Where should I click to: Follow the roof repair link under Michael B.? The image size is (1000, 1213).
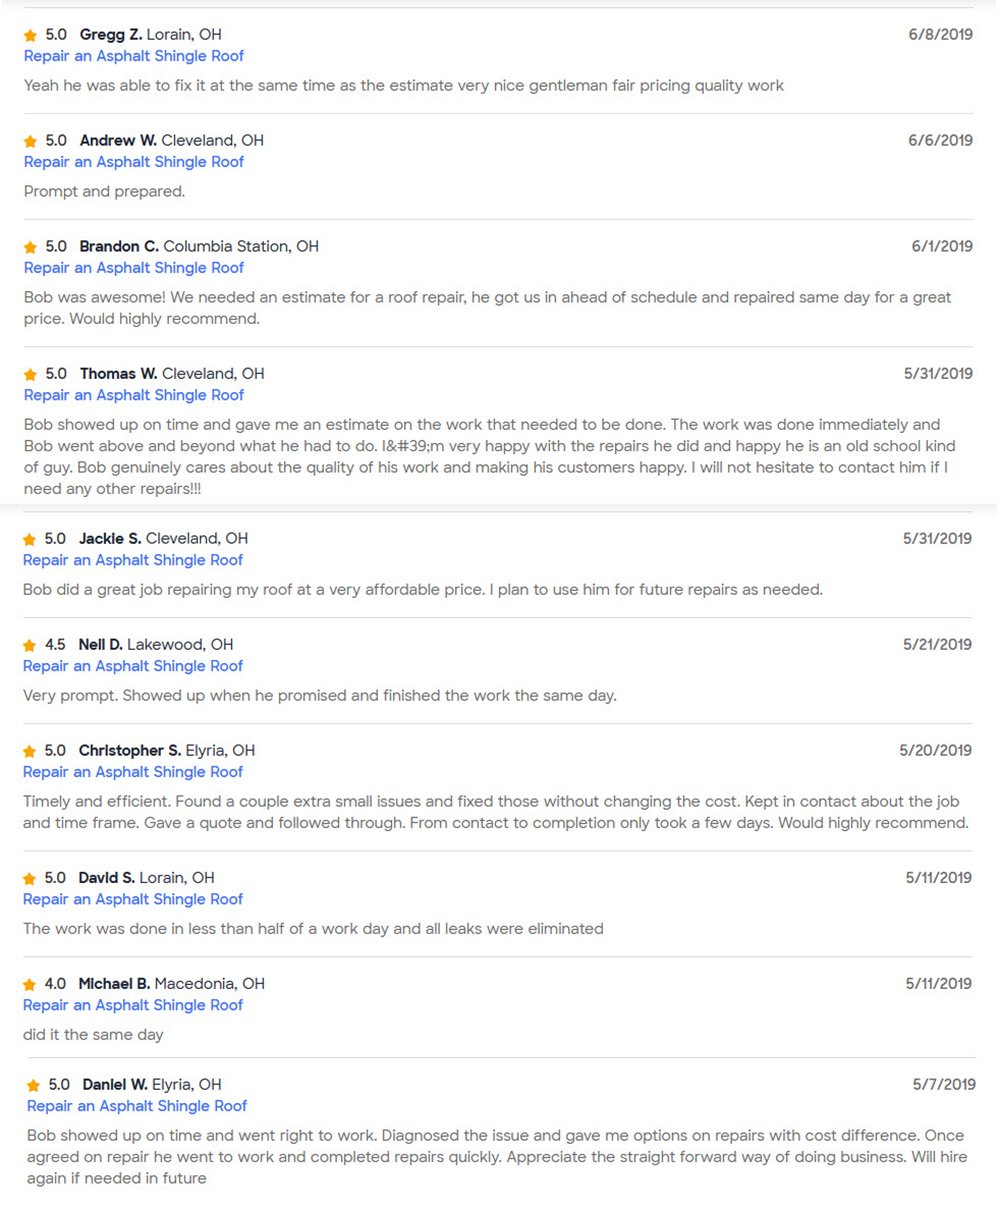[x=133, y=1005]
